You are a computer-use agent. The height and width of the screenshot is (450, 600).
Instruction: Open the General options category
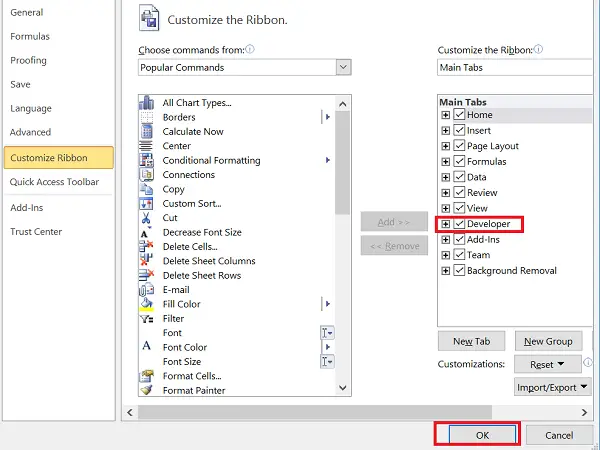(26, 12)
